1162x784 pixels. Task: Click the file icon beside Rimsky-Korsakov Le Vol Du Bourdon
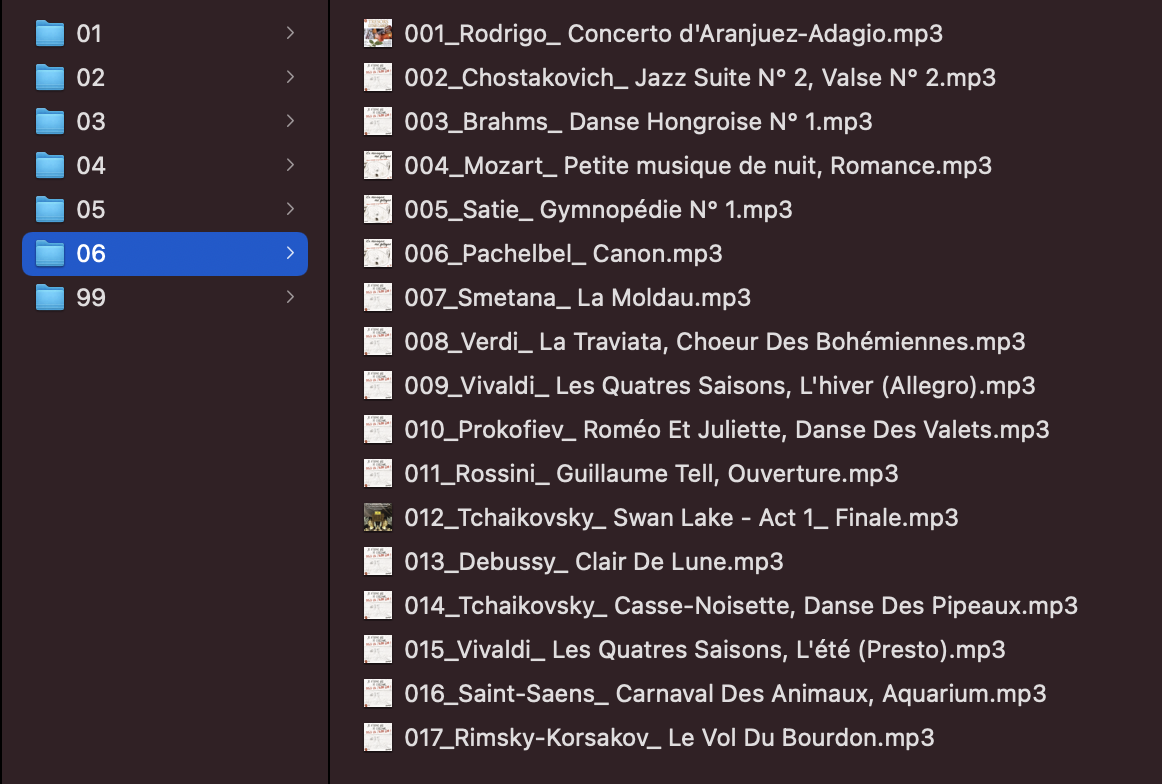pyautogui.click(x=378, y=738)
